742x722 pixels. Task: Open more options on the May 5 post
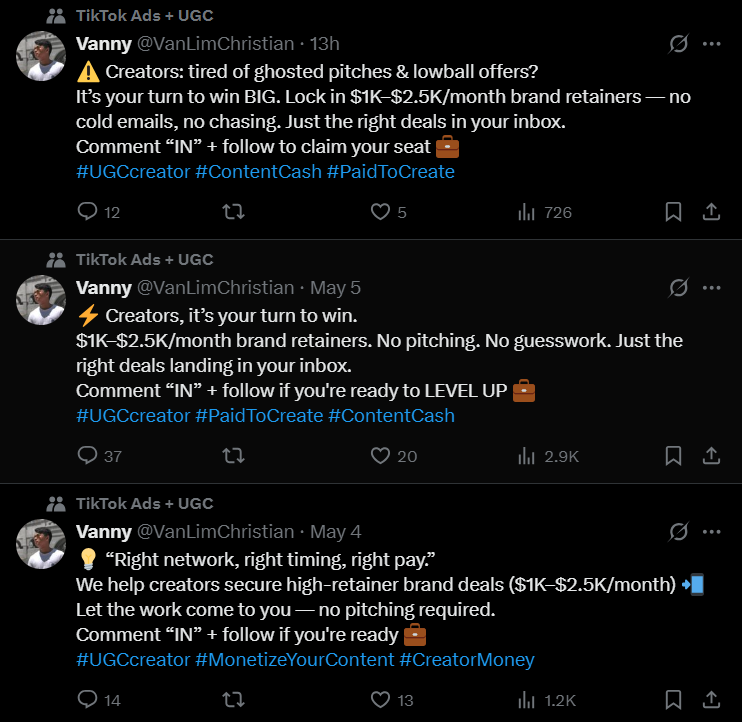click(711, 288)
